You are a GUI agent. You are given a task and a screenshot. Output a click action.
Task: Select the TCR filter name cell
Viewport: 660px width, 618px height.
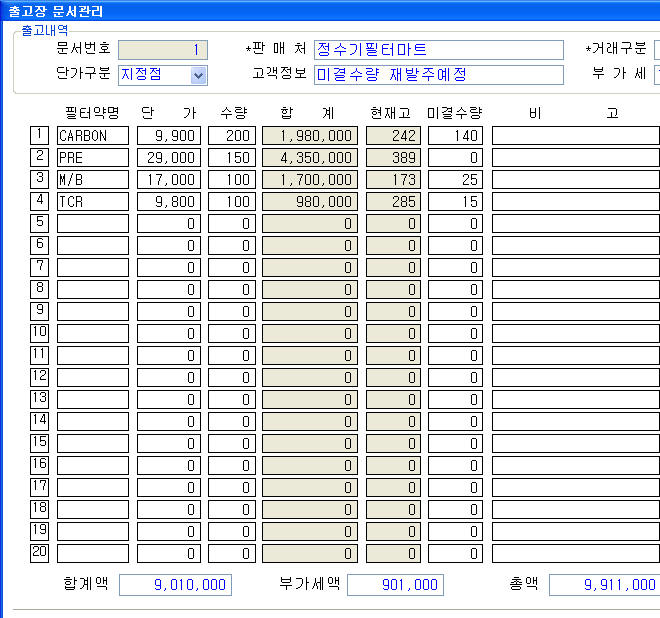click(93, 201)
